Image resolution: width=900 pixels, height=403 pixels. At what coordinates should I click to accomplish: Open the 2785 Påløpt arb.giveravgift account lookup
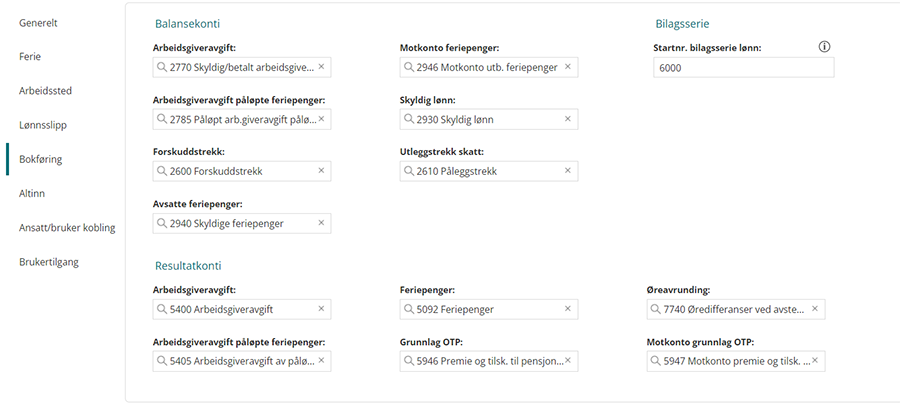click(x=242, y=119)
